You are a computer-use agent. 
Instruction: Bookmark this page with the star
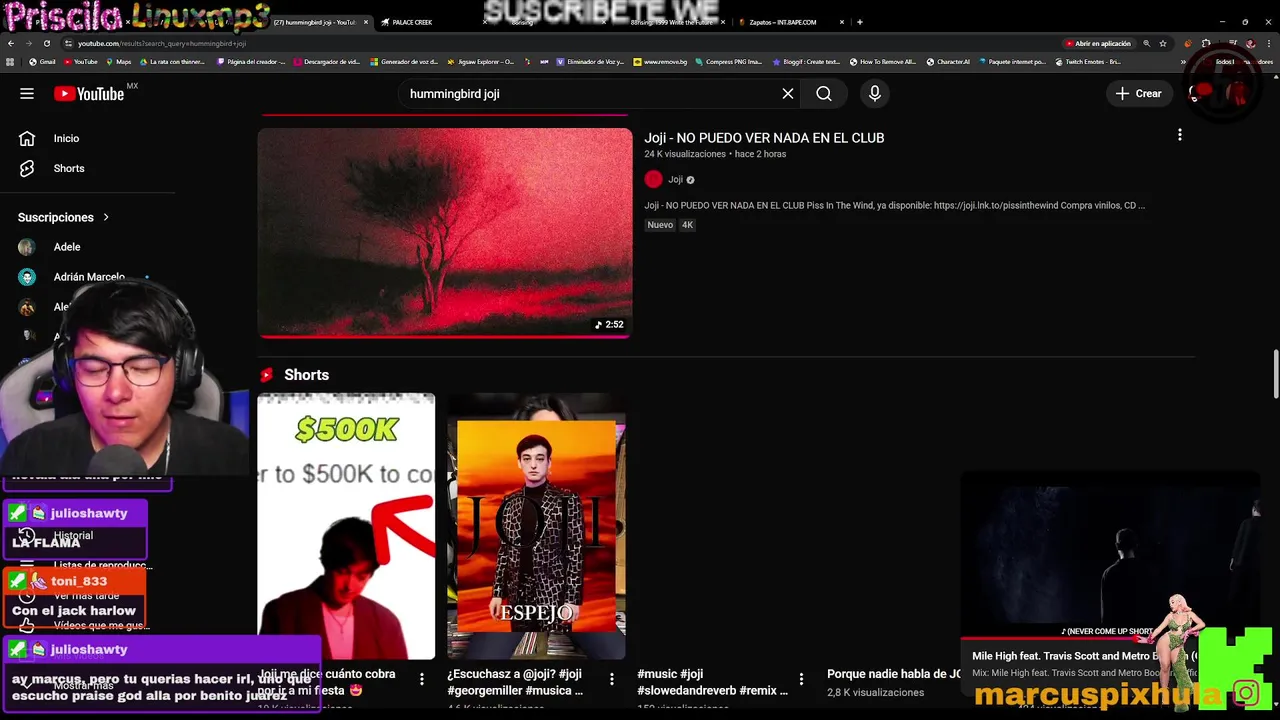pyautogui.click(x=1163, y=44)
